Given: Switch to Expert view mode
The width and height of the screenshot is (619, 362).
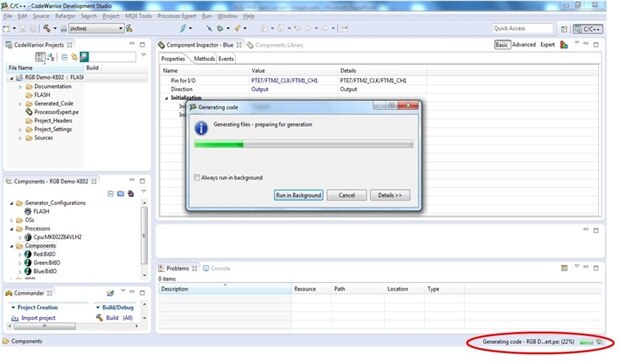Looking at the screenshot, I should (x=548, y=45).
